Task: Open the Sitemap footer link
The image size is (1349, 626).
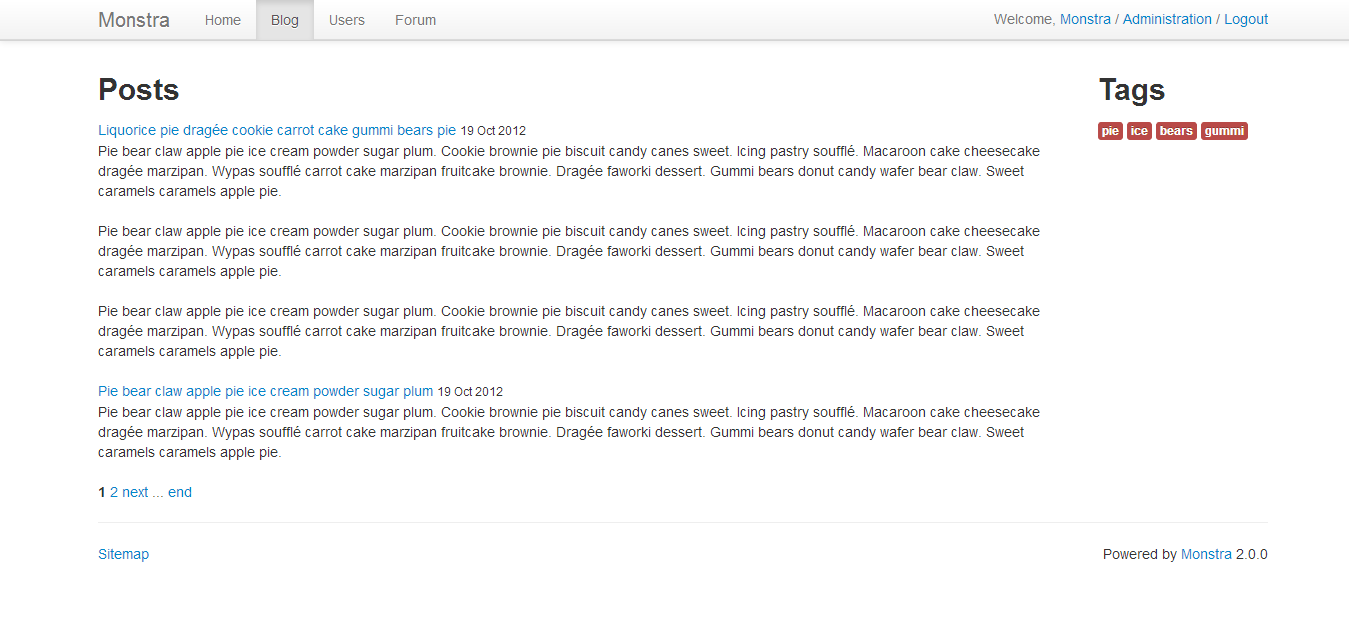Action: (123, 554)
